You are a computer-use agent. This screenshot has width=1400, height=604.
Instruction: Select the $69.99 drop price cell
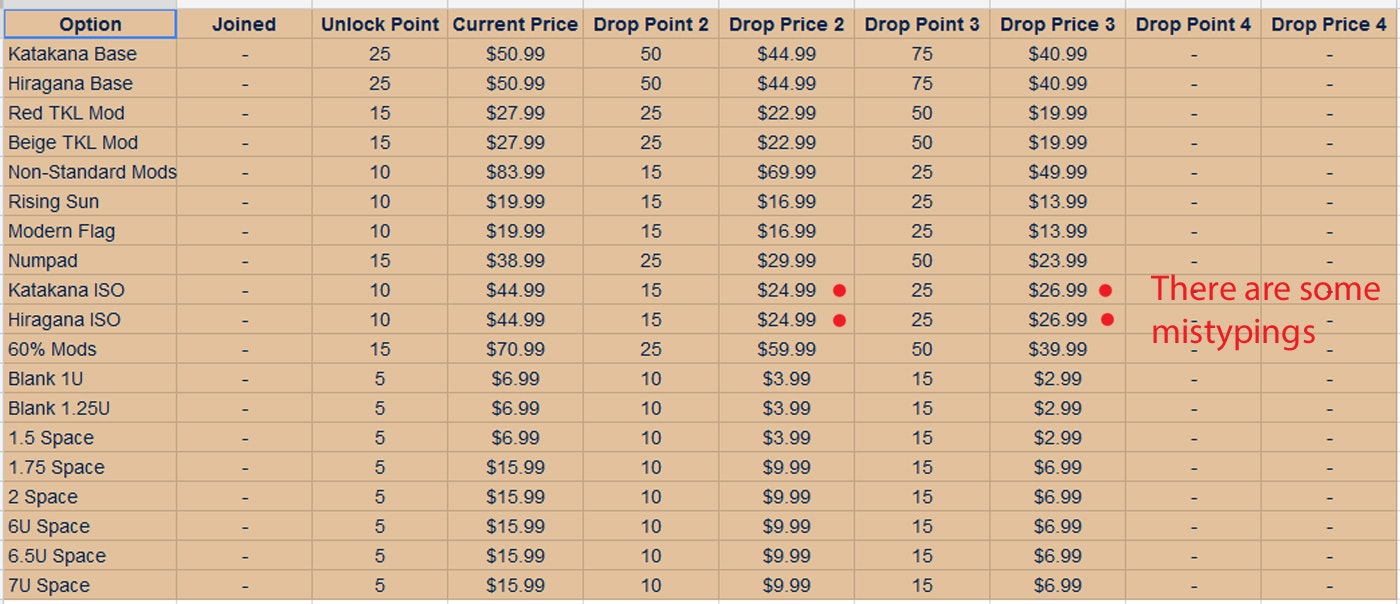[x=786, y=172]
